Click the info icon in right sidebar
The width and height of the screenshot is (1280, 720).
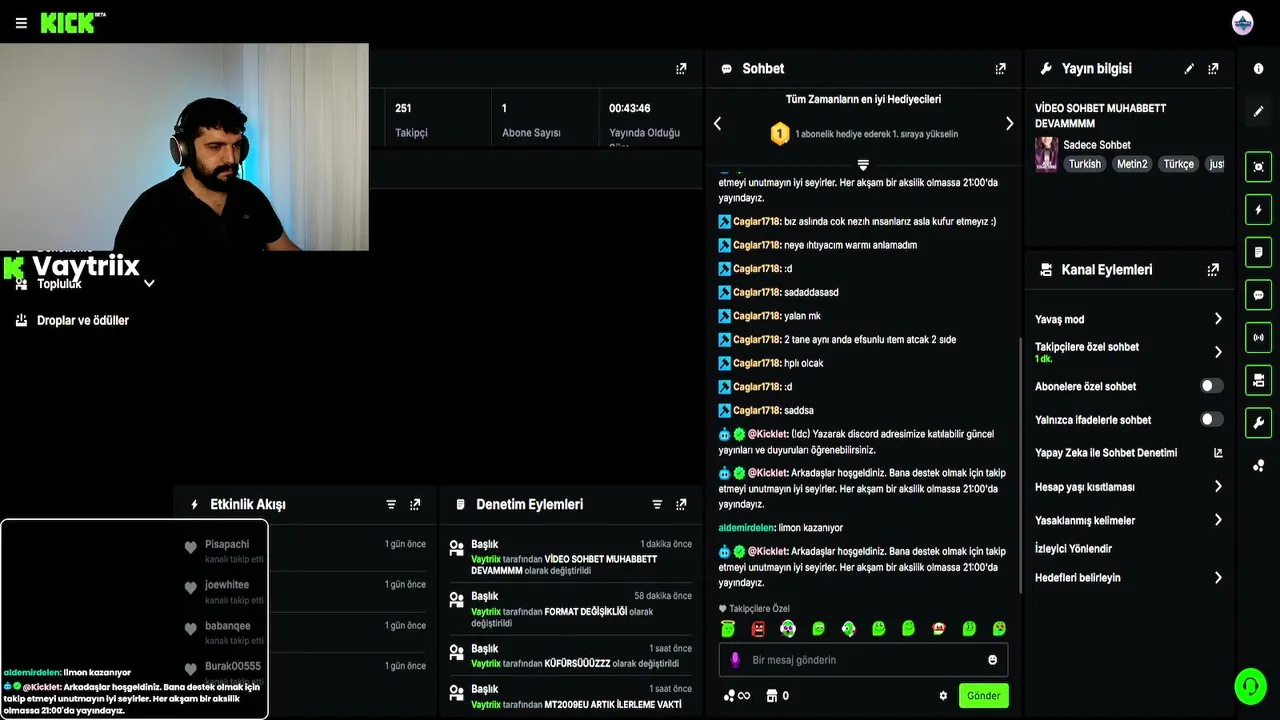[1258, 69]
